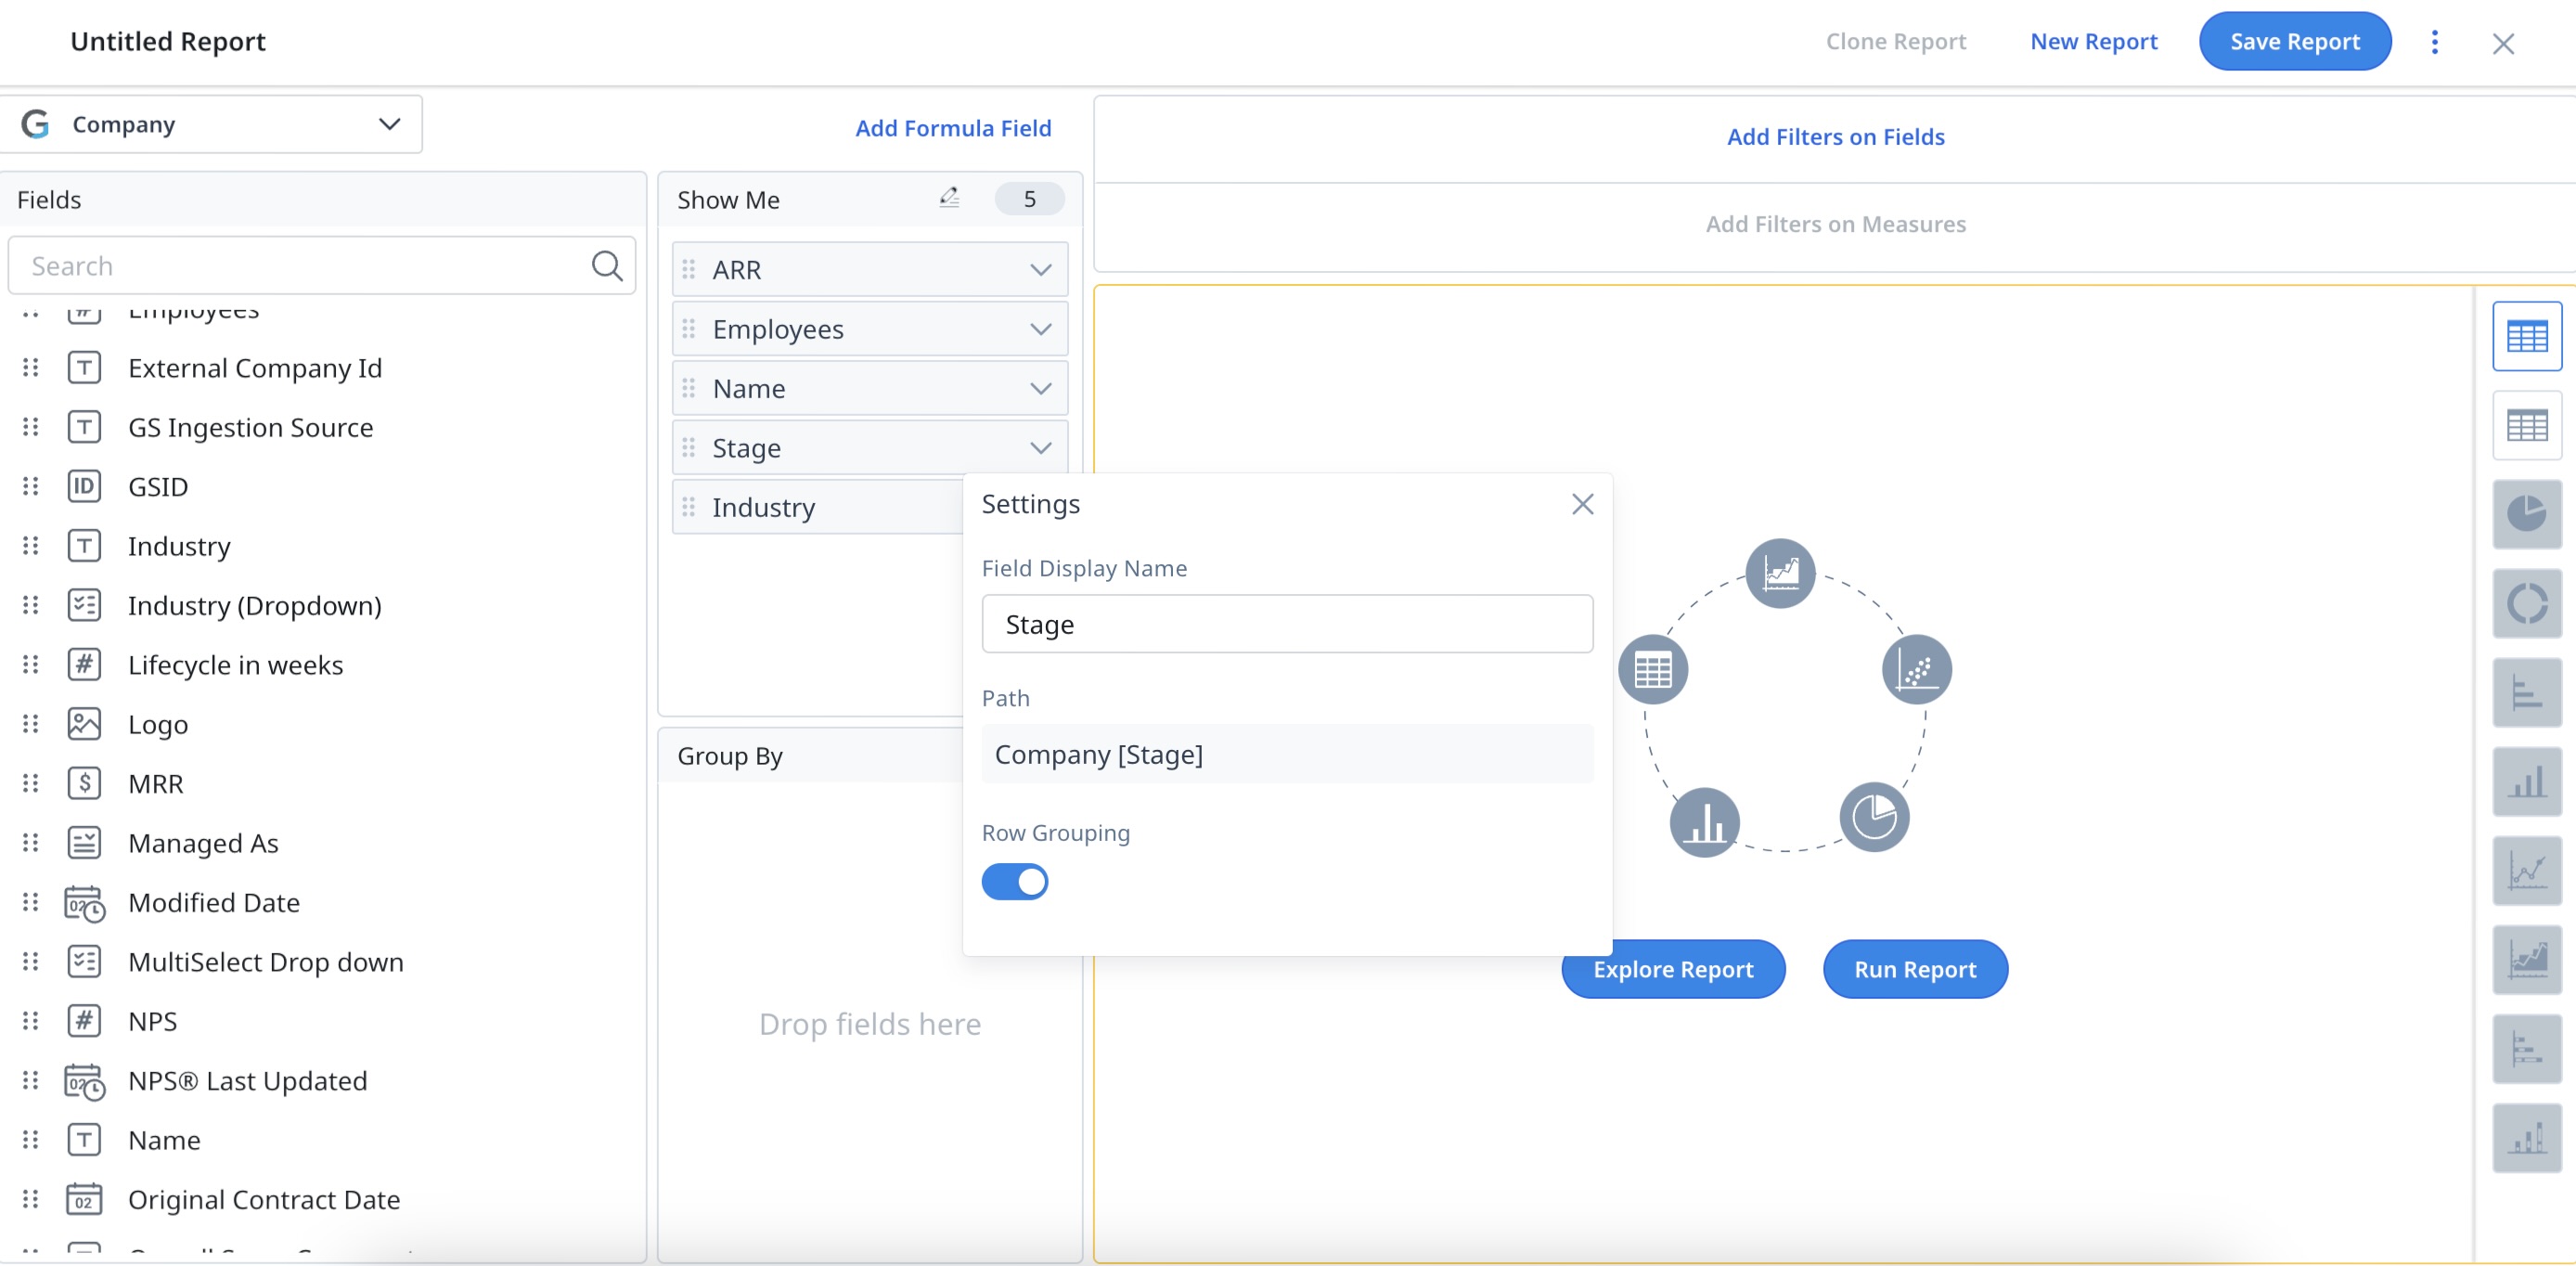
Task: Toggle the Row Grouping switch
Action: tap(1014, 882)
